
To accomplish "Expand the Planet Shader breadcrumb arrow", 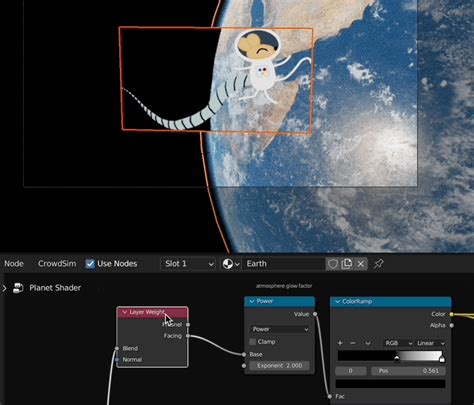I will 4,288.
